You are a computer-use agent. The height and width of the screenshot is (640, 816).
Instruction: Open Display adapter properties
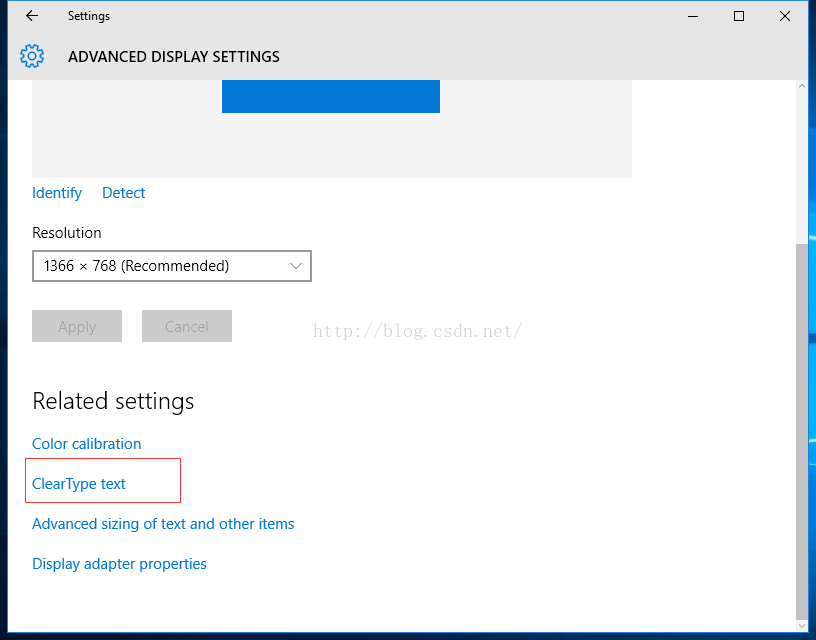point(119,564)
